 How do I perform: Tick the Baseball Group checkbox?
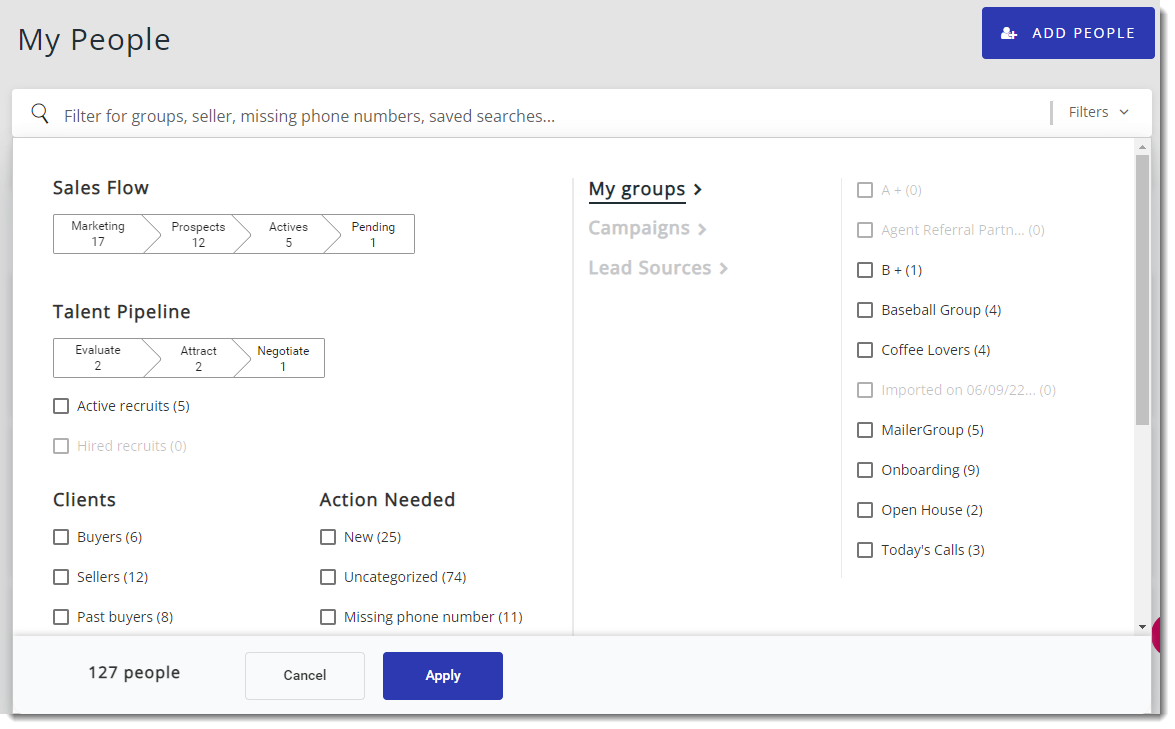pyautogui.click(x=865, y=310)
